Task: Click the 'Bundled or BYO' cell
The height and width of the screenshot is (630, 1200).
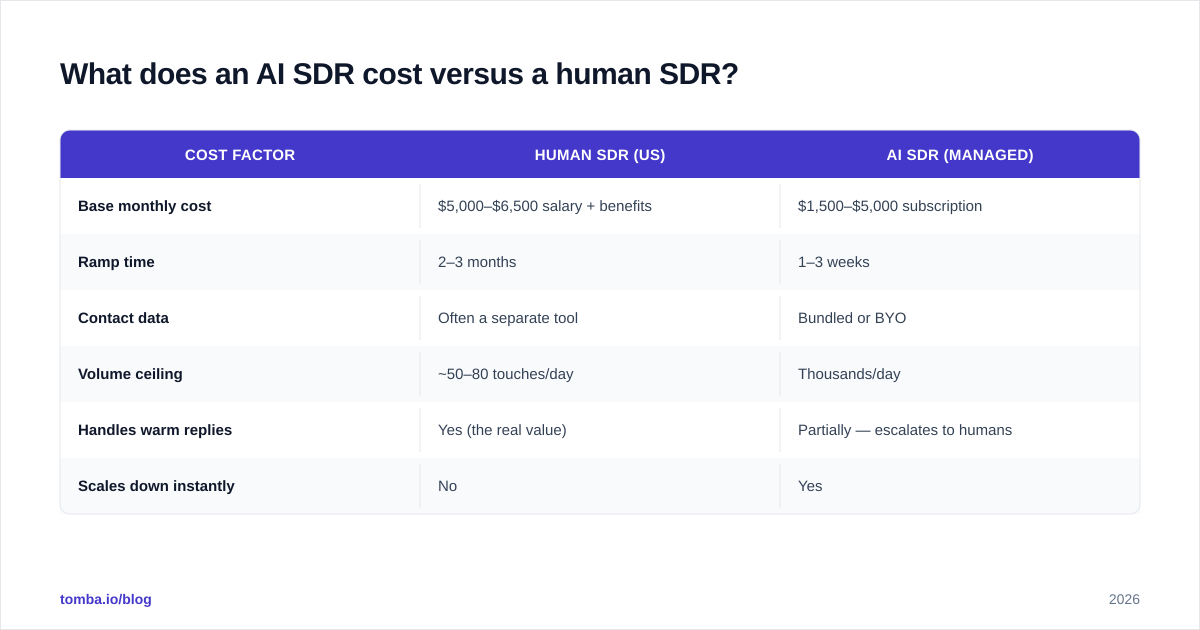Action: point(960,318)
